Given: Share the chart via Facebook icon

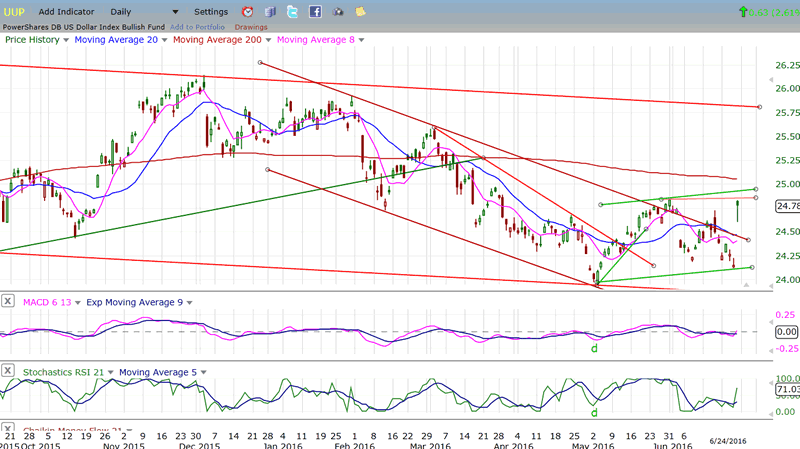Looking at the screenshot, I should pyautogui.click(x=315, y=12).
